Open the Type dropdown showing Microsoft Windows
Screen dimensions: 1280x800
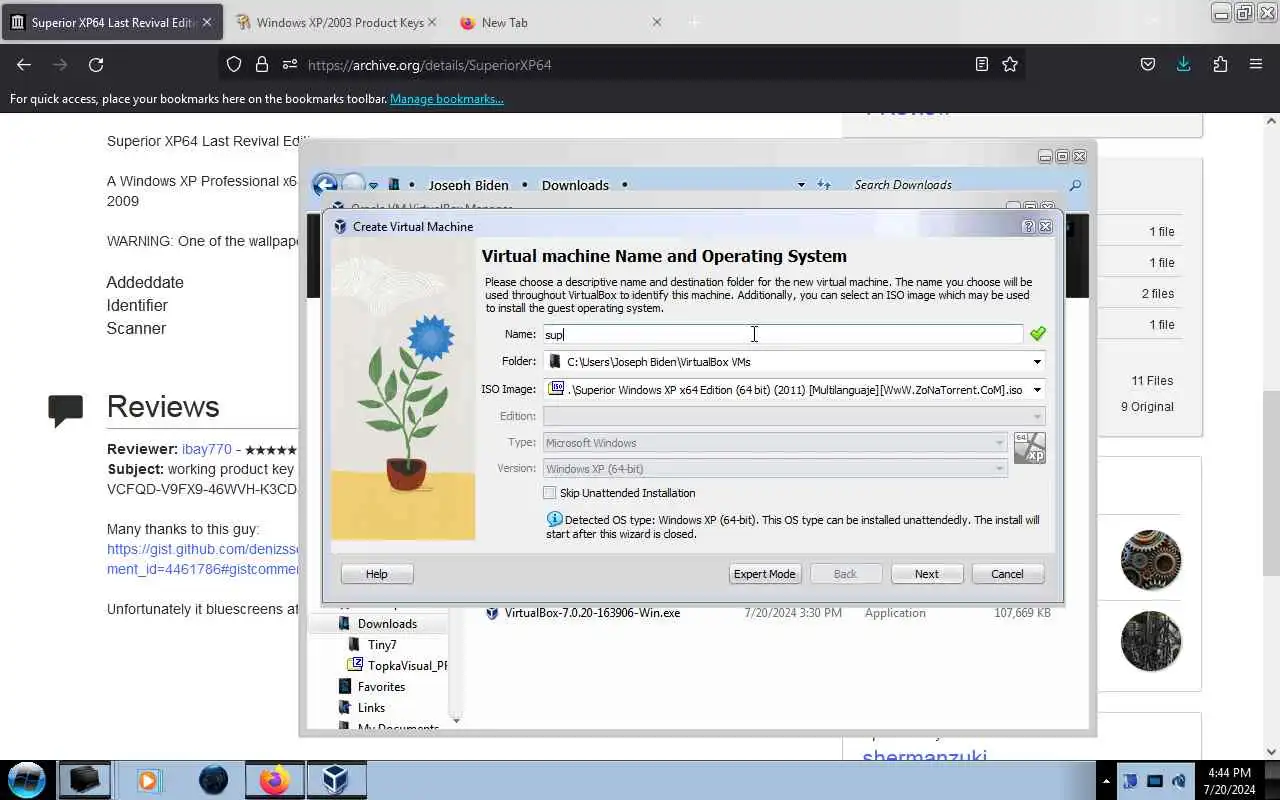[775, 443]
